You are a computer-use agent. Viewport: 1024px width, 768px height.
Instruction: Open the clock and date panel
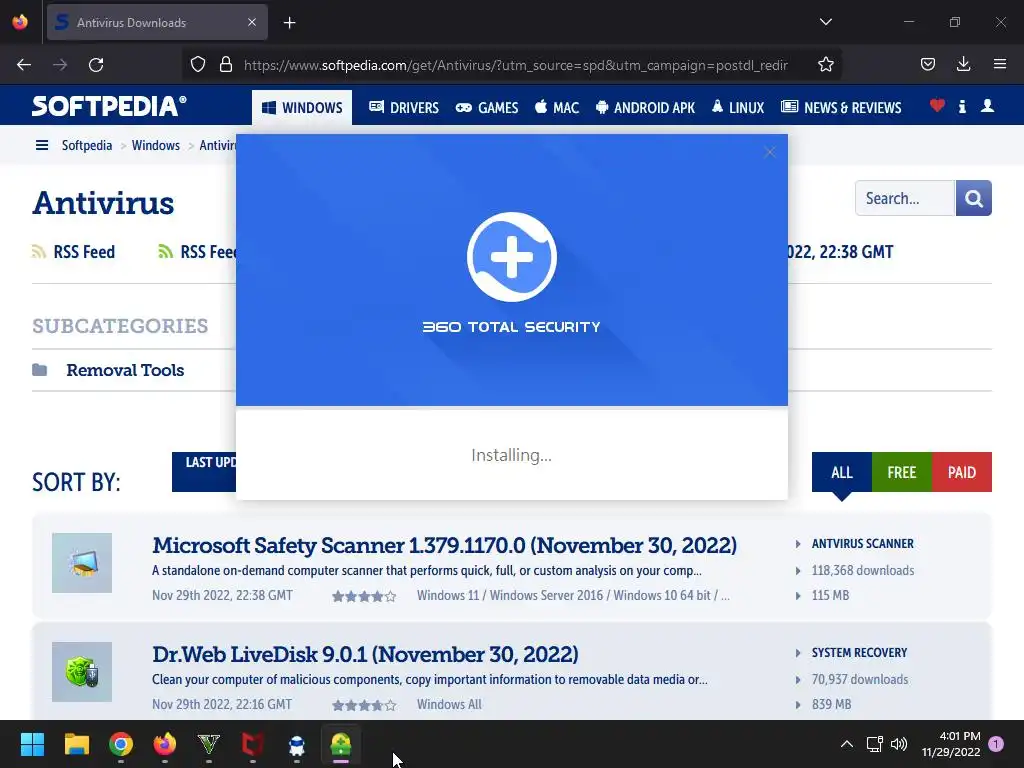tap(951, 744)
